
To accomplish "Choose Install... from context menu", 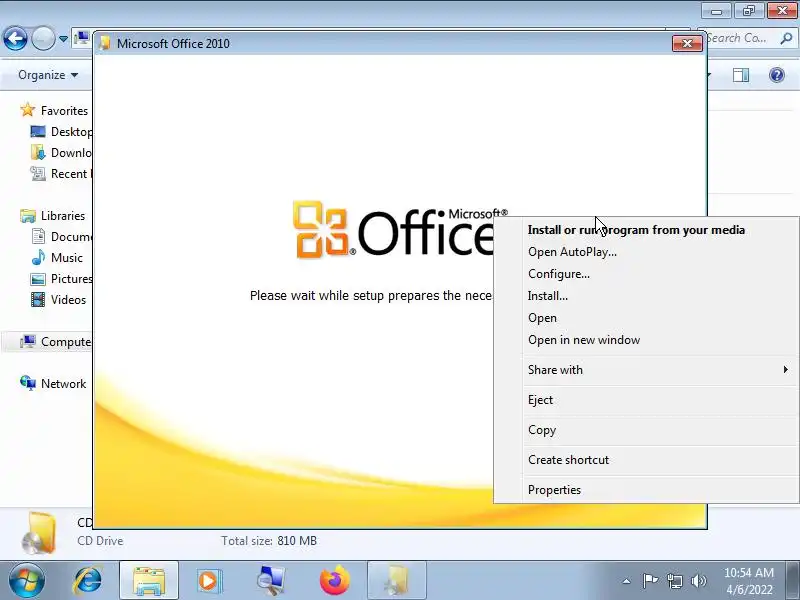I will pyautogui.click(x=547, y=296).
